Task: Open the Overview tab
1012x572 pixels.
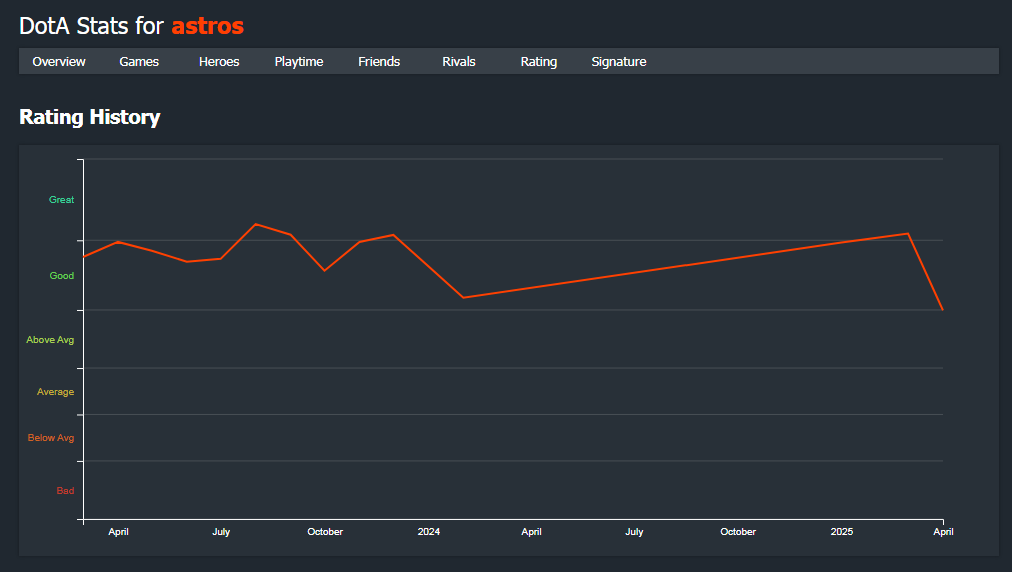Action: (59, 61)
